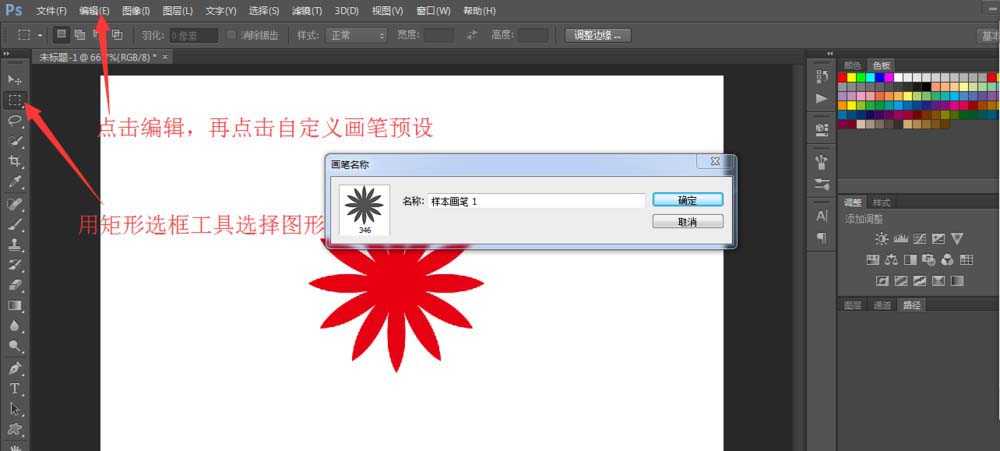Select the Gradient tool
This screenshot has height=451, width=1000.
pyautogui.click(x=15, y=306)
